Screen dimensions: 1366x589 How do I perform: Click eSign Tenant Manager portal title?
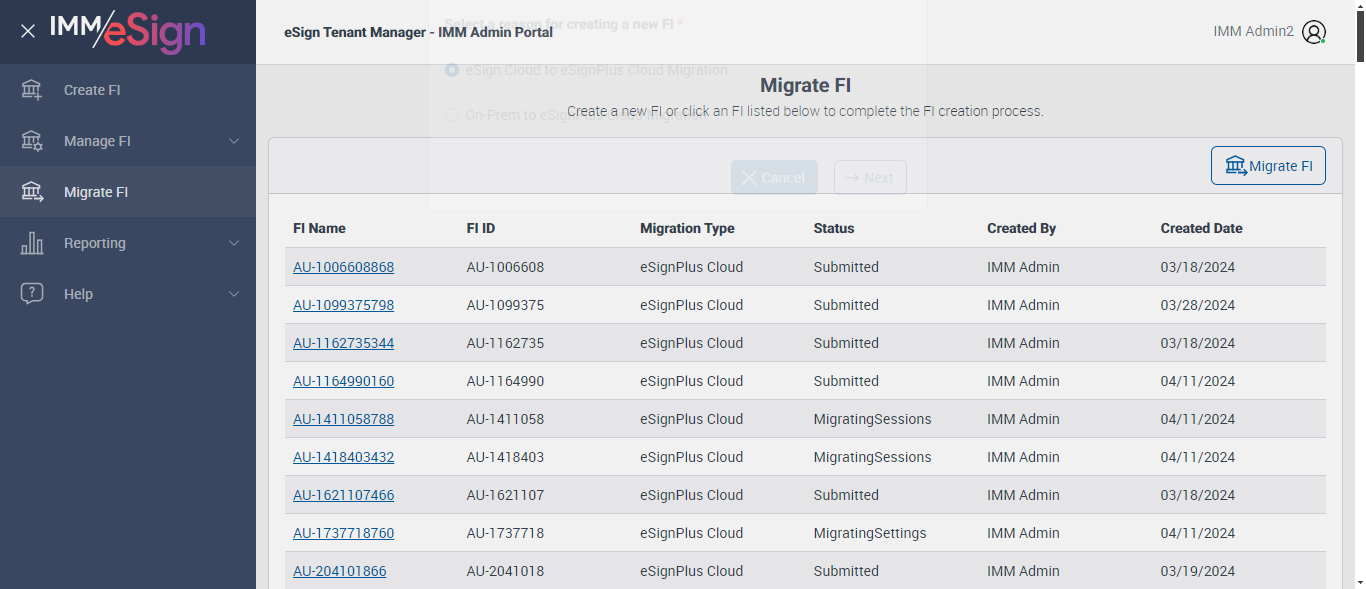pos(418,32)
